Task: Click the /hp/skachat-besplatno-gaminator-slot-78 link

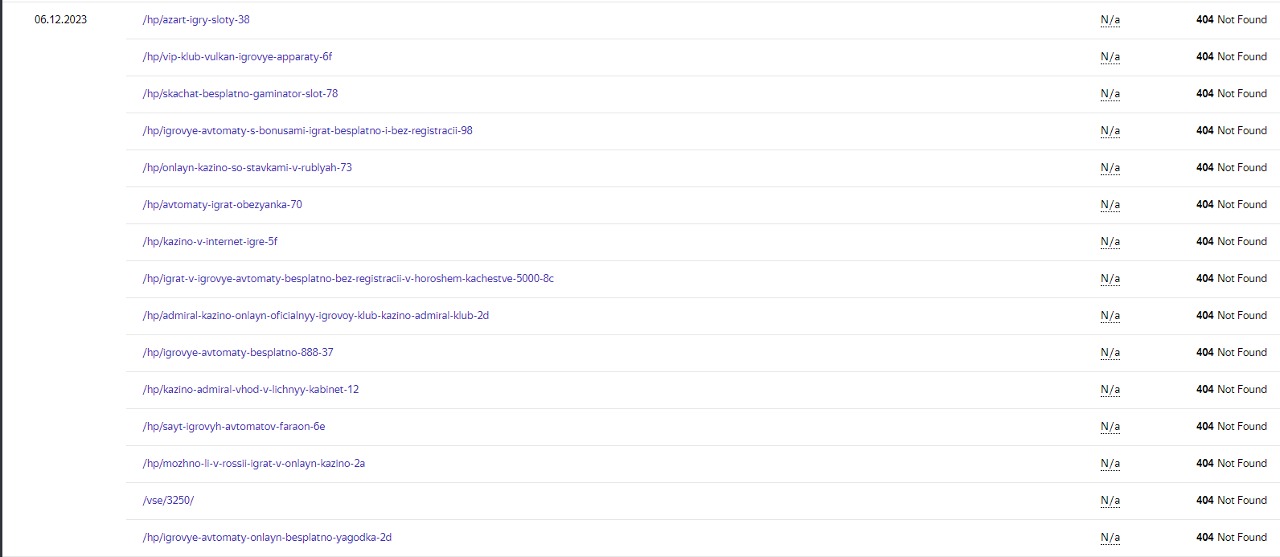Action: tap(240, 94)
